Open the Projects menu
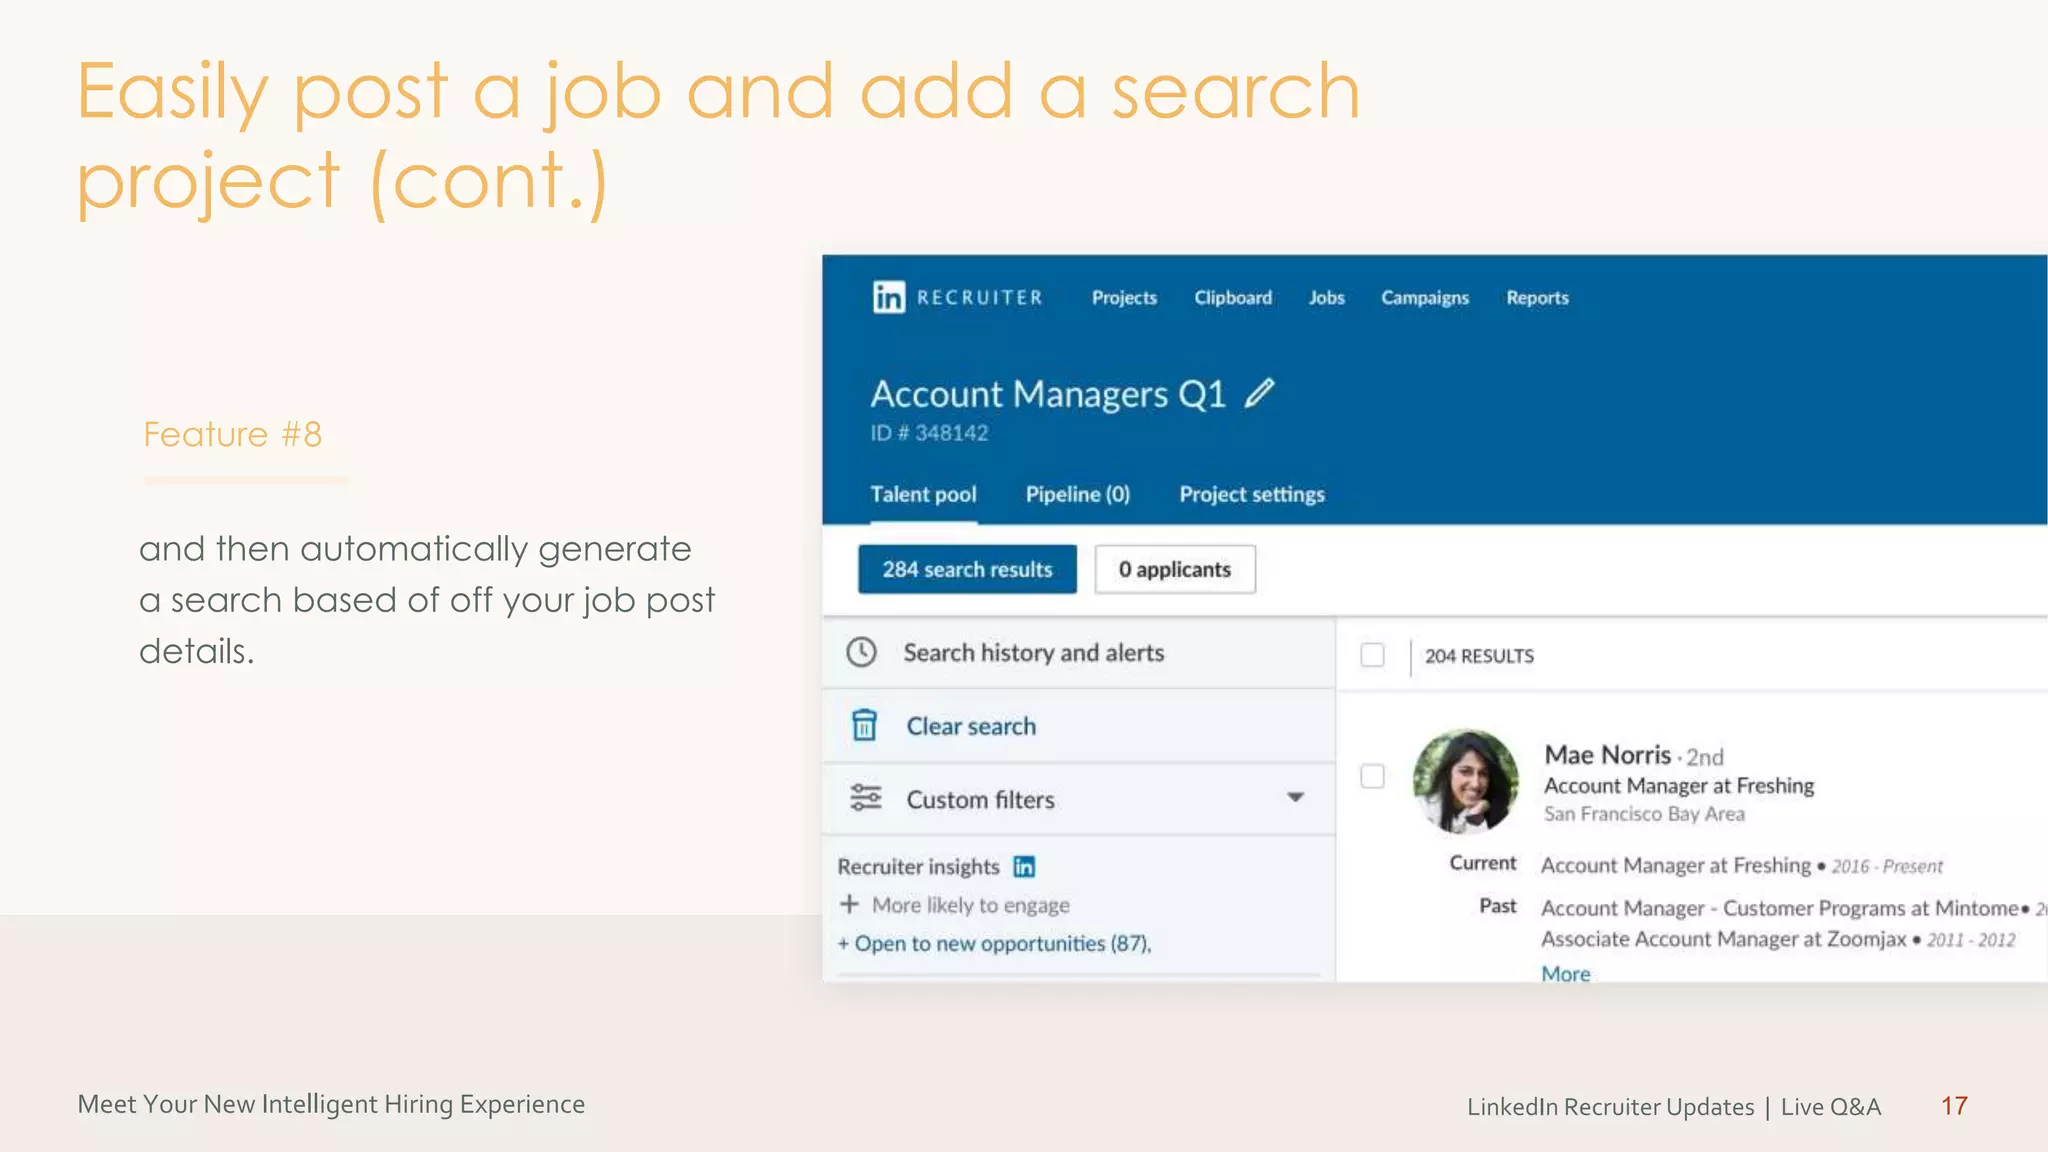 [x=1124, y=297]
